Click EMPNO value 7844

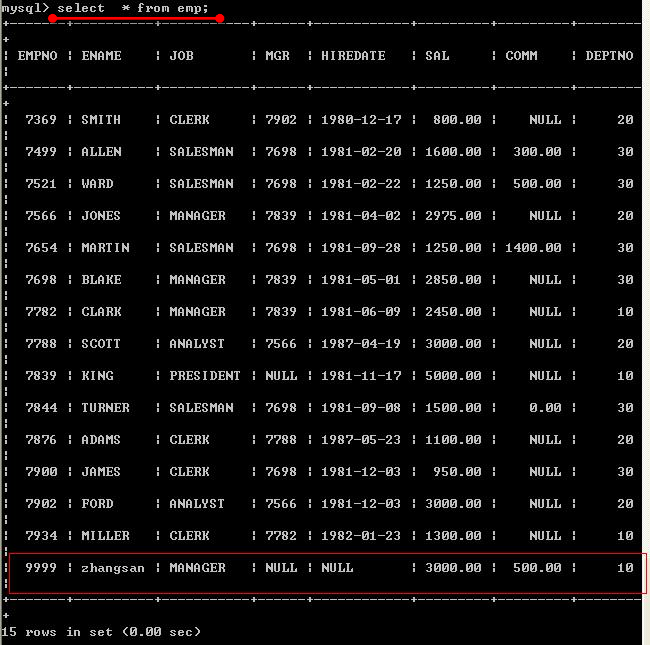pyautogui.click(x=41, y=408)
